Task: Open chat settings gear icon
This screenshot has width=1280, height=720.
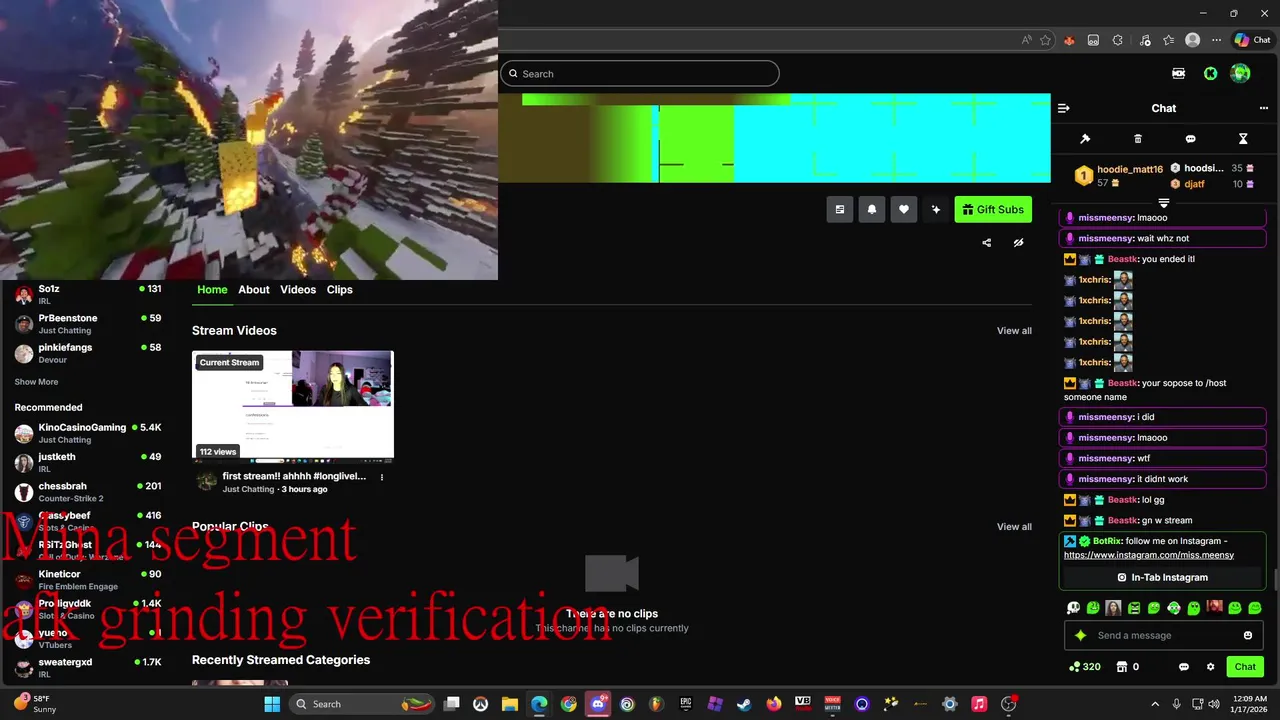Action: pyautogui.click(x=1210, y=667)
